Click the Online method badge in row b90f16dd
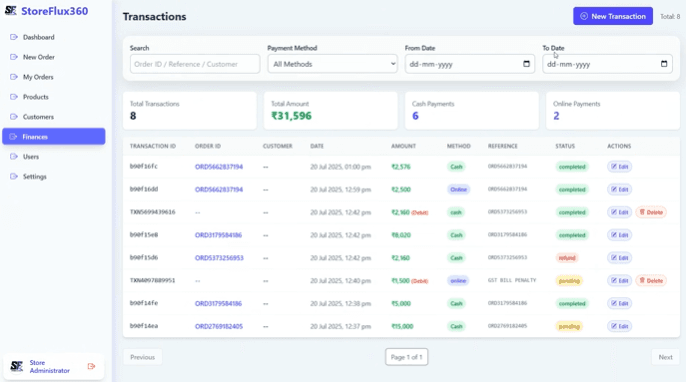Image resolution: width=686 pixels, height=382 pixels. click(458, 189)
